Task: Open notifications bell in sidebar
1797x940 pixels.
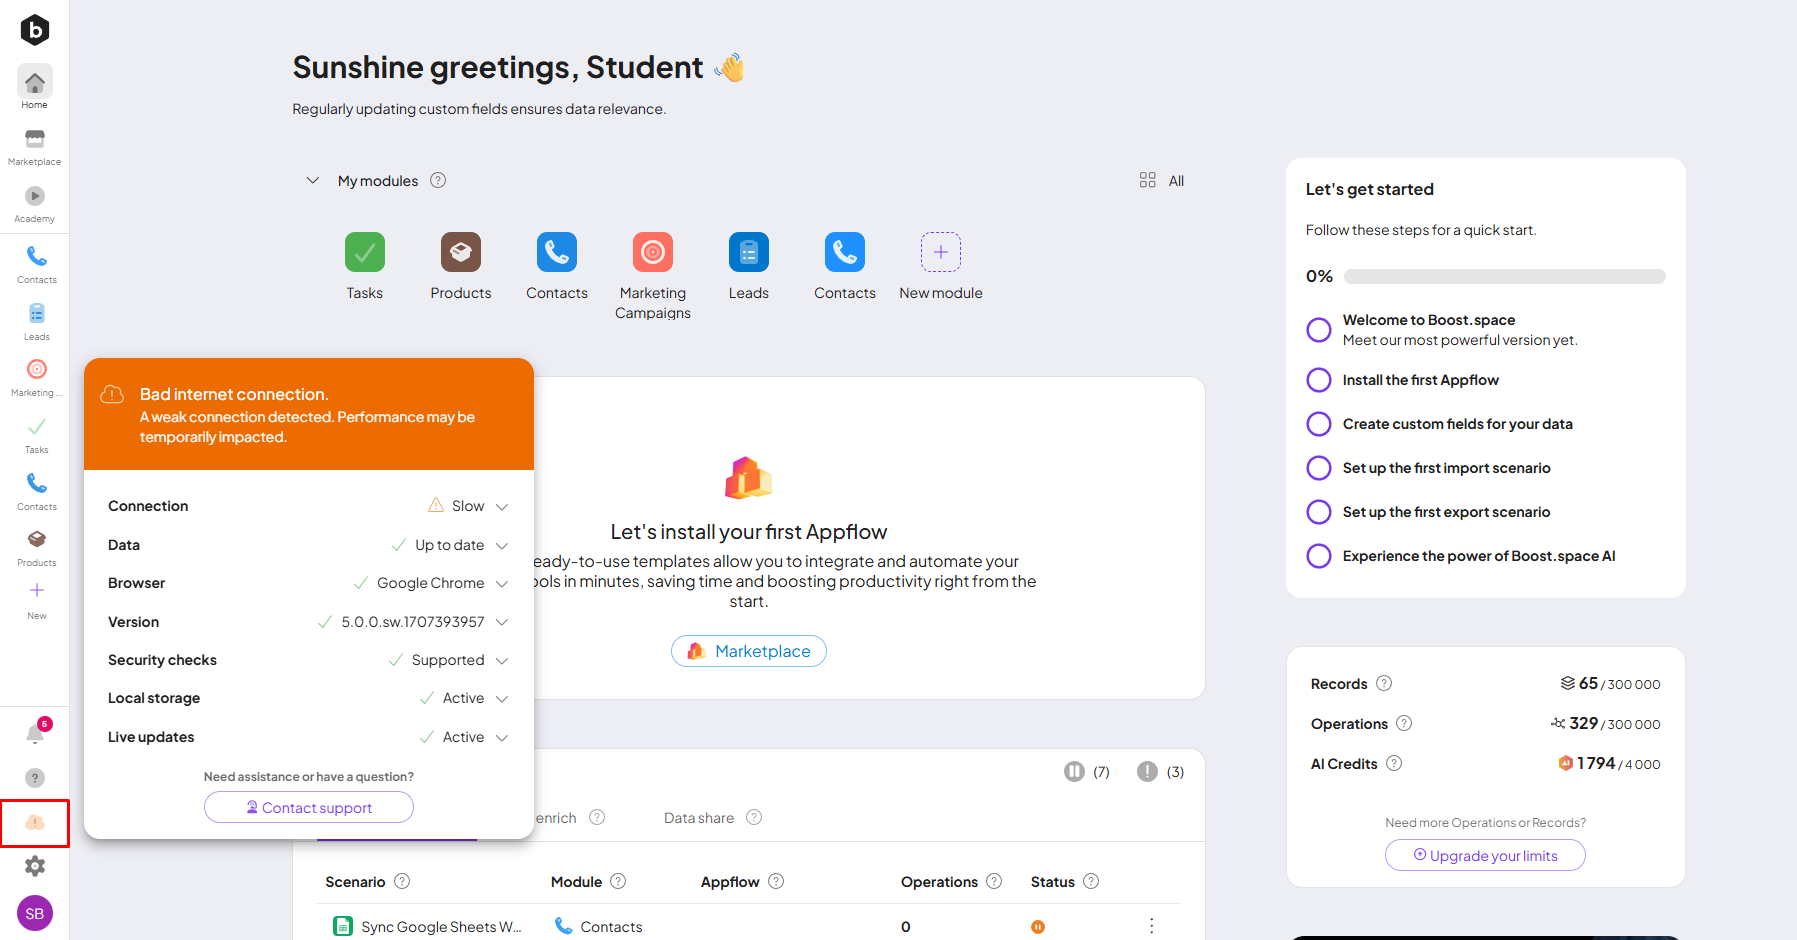Action: tap(35, 734)
